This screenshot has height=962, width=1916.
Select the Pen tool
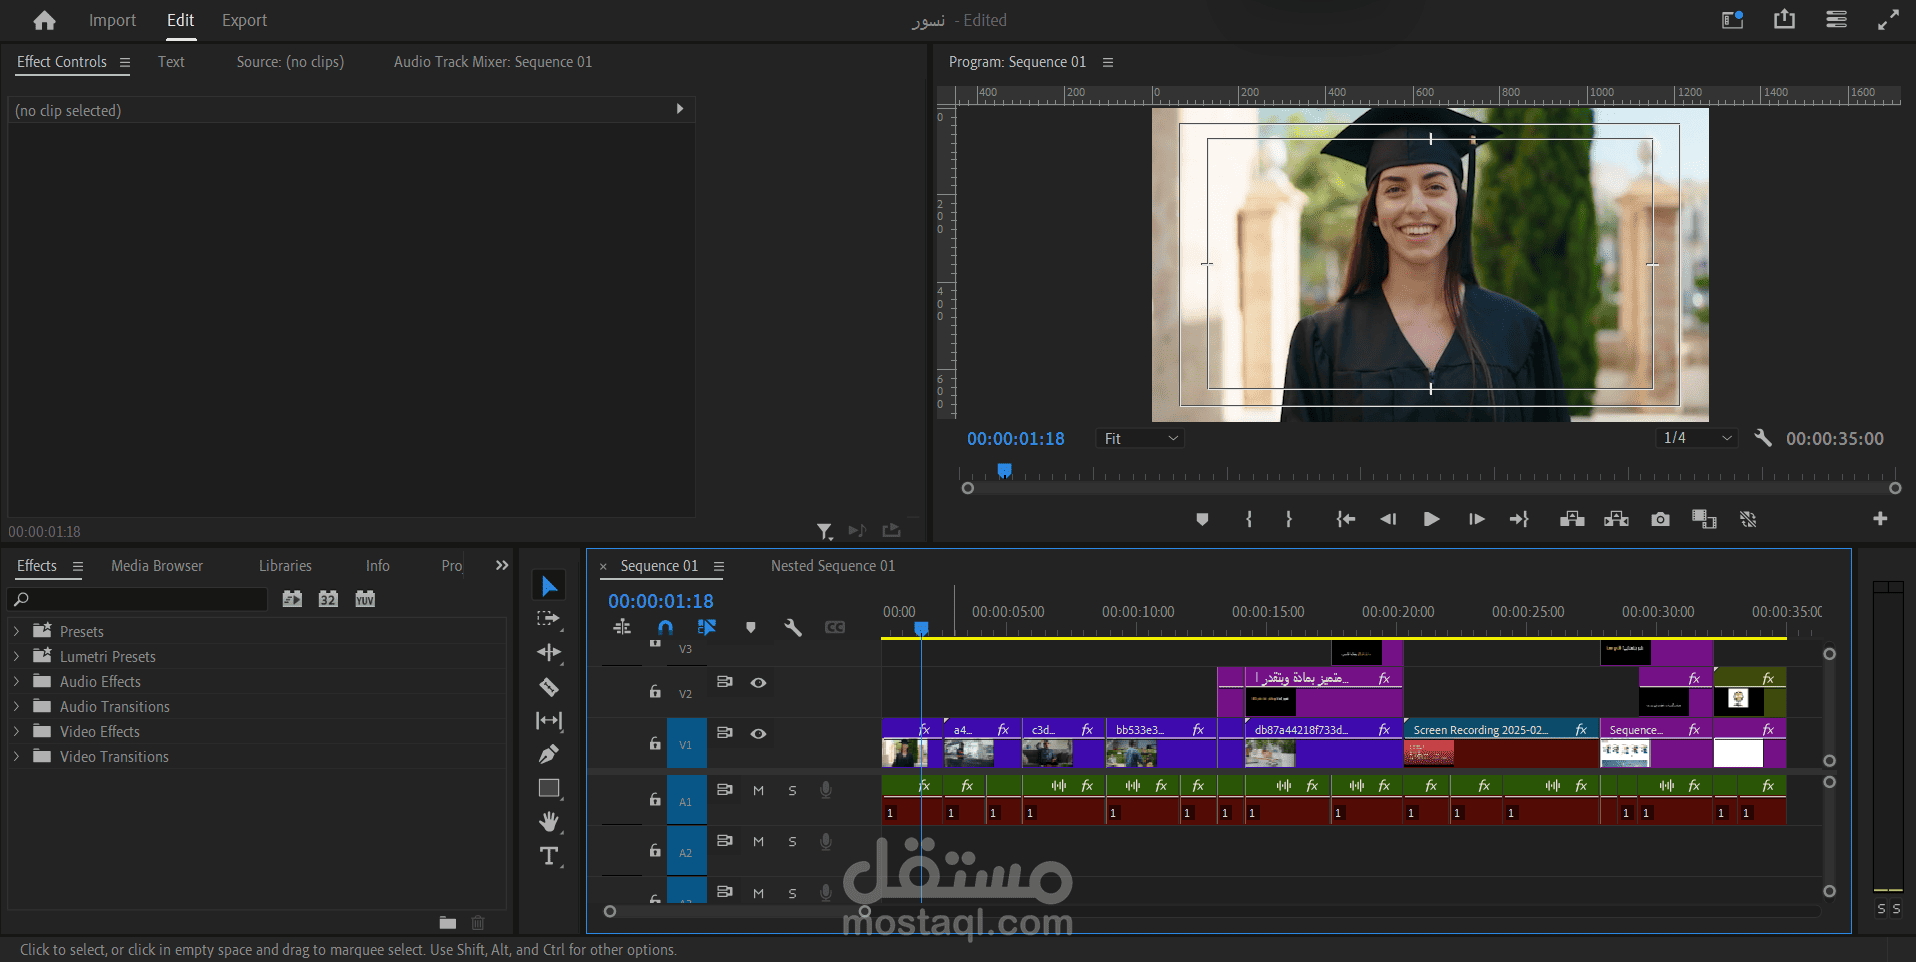pos(549,754)
